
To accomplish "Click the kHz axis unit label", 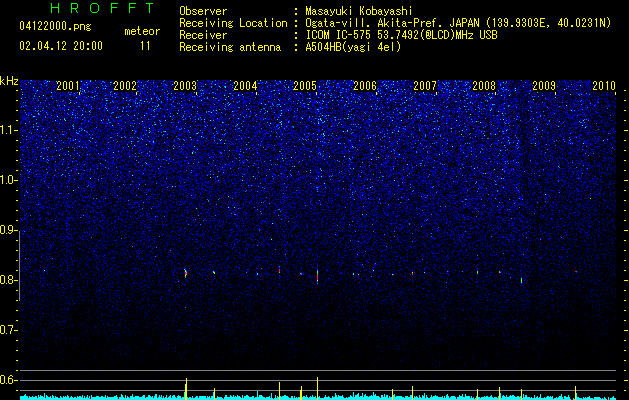I will pyautogui.click(x=9, y=81).
